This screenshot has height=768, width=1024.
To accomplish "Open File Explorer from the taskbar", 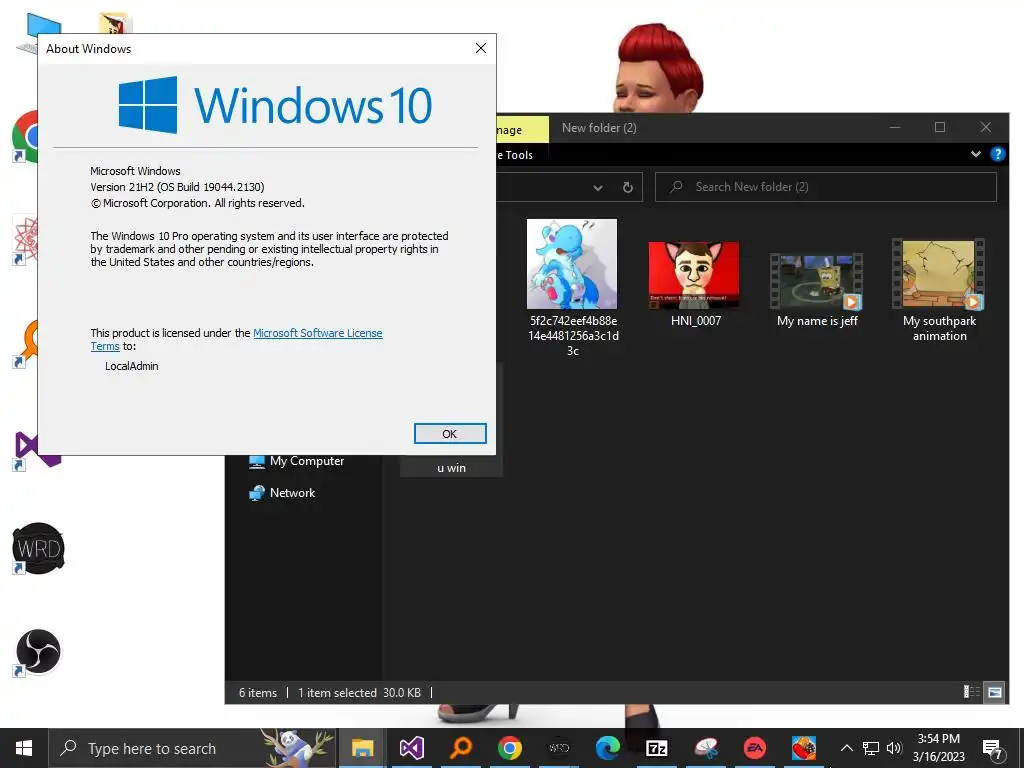I will (x=362, y=748).
